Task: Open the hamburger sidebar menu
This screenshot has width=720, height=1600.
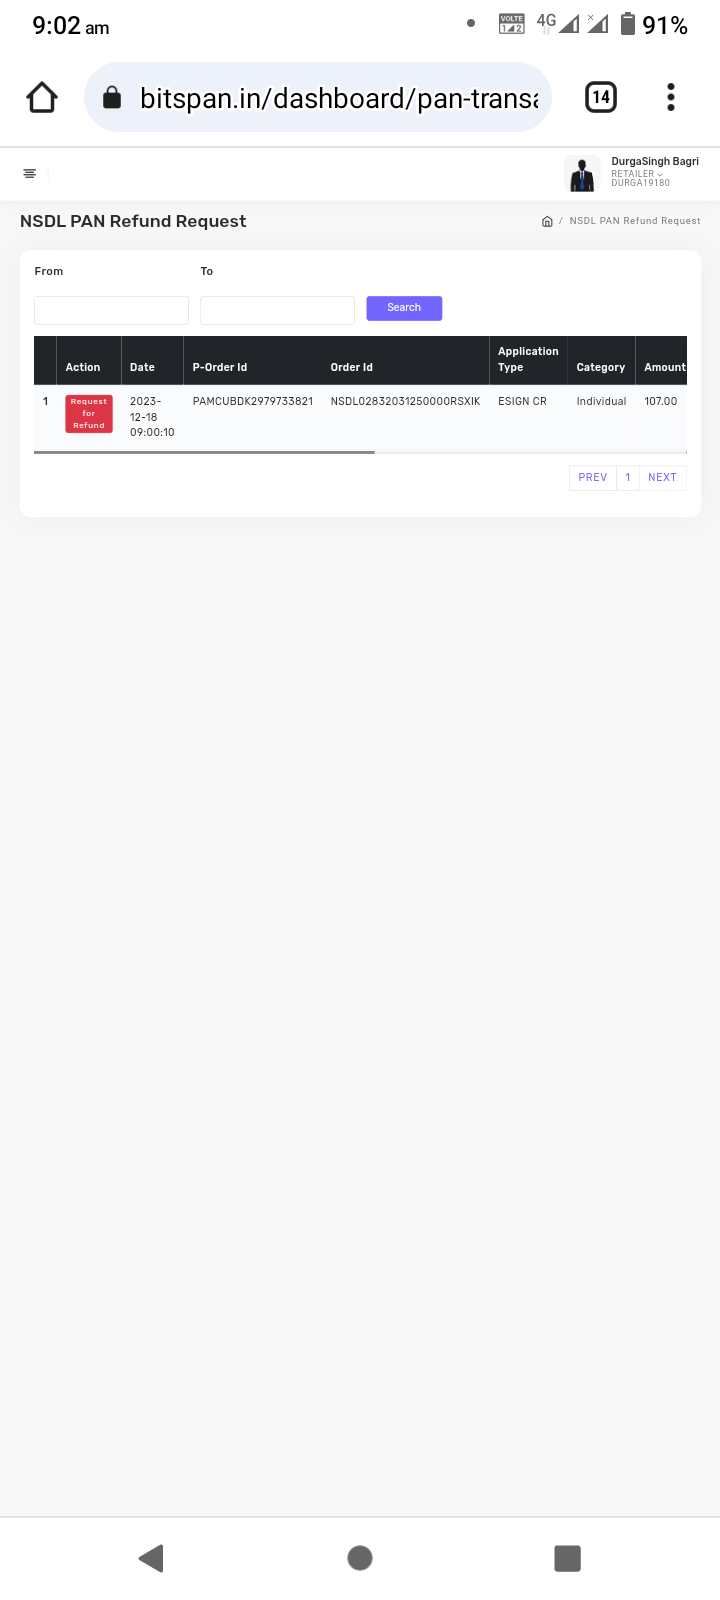Action: 30,174
